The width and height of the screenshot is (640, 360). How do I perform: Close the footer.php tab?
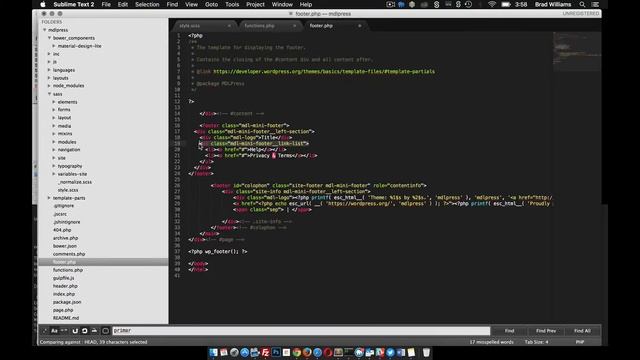click(360, 26)
